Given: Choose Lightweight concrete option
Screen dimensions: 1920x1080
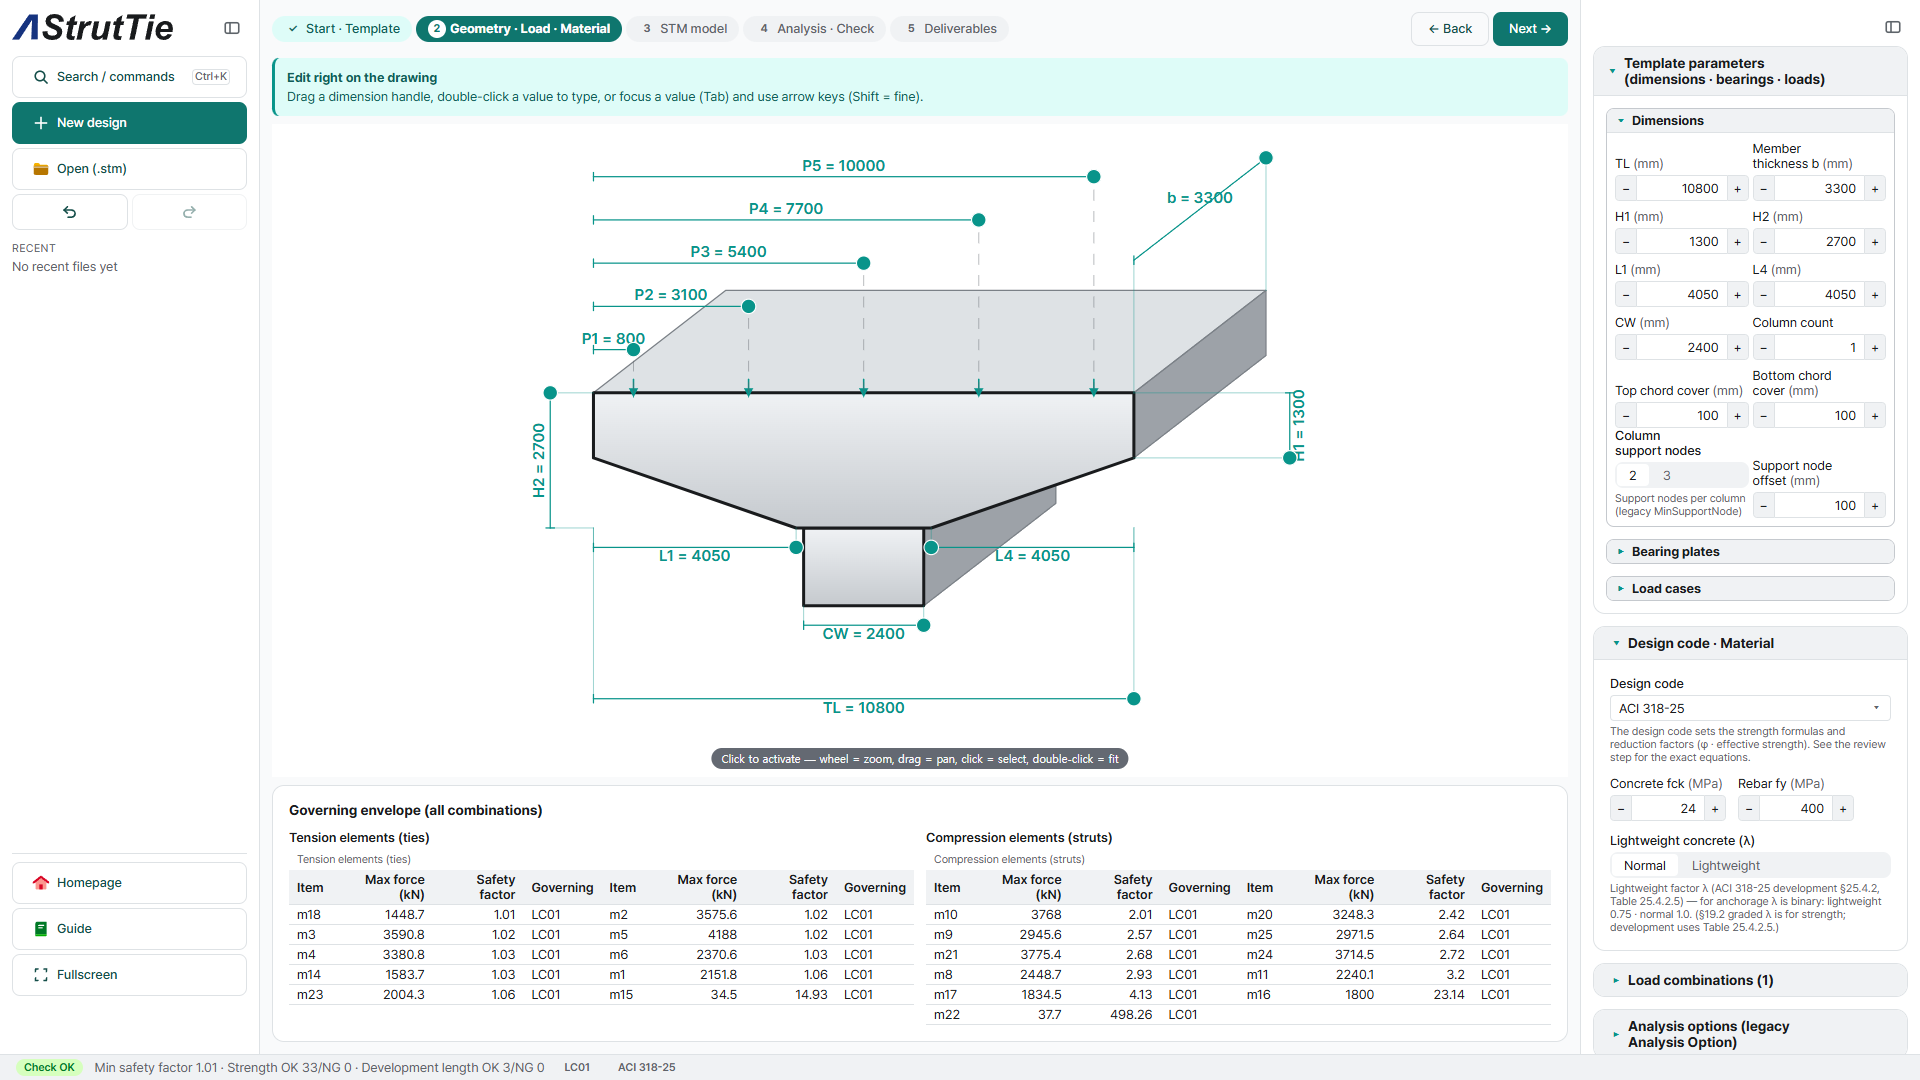Looking at the screenshot, I should [x=1726, y=866].
